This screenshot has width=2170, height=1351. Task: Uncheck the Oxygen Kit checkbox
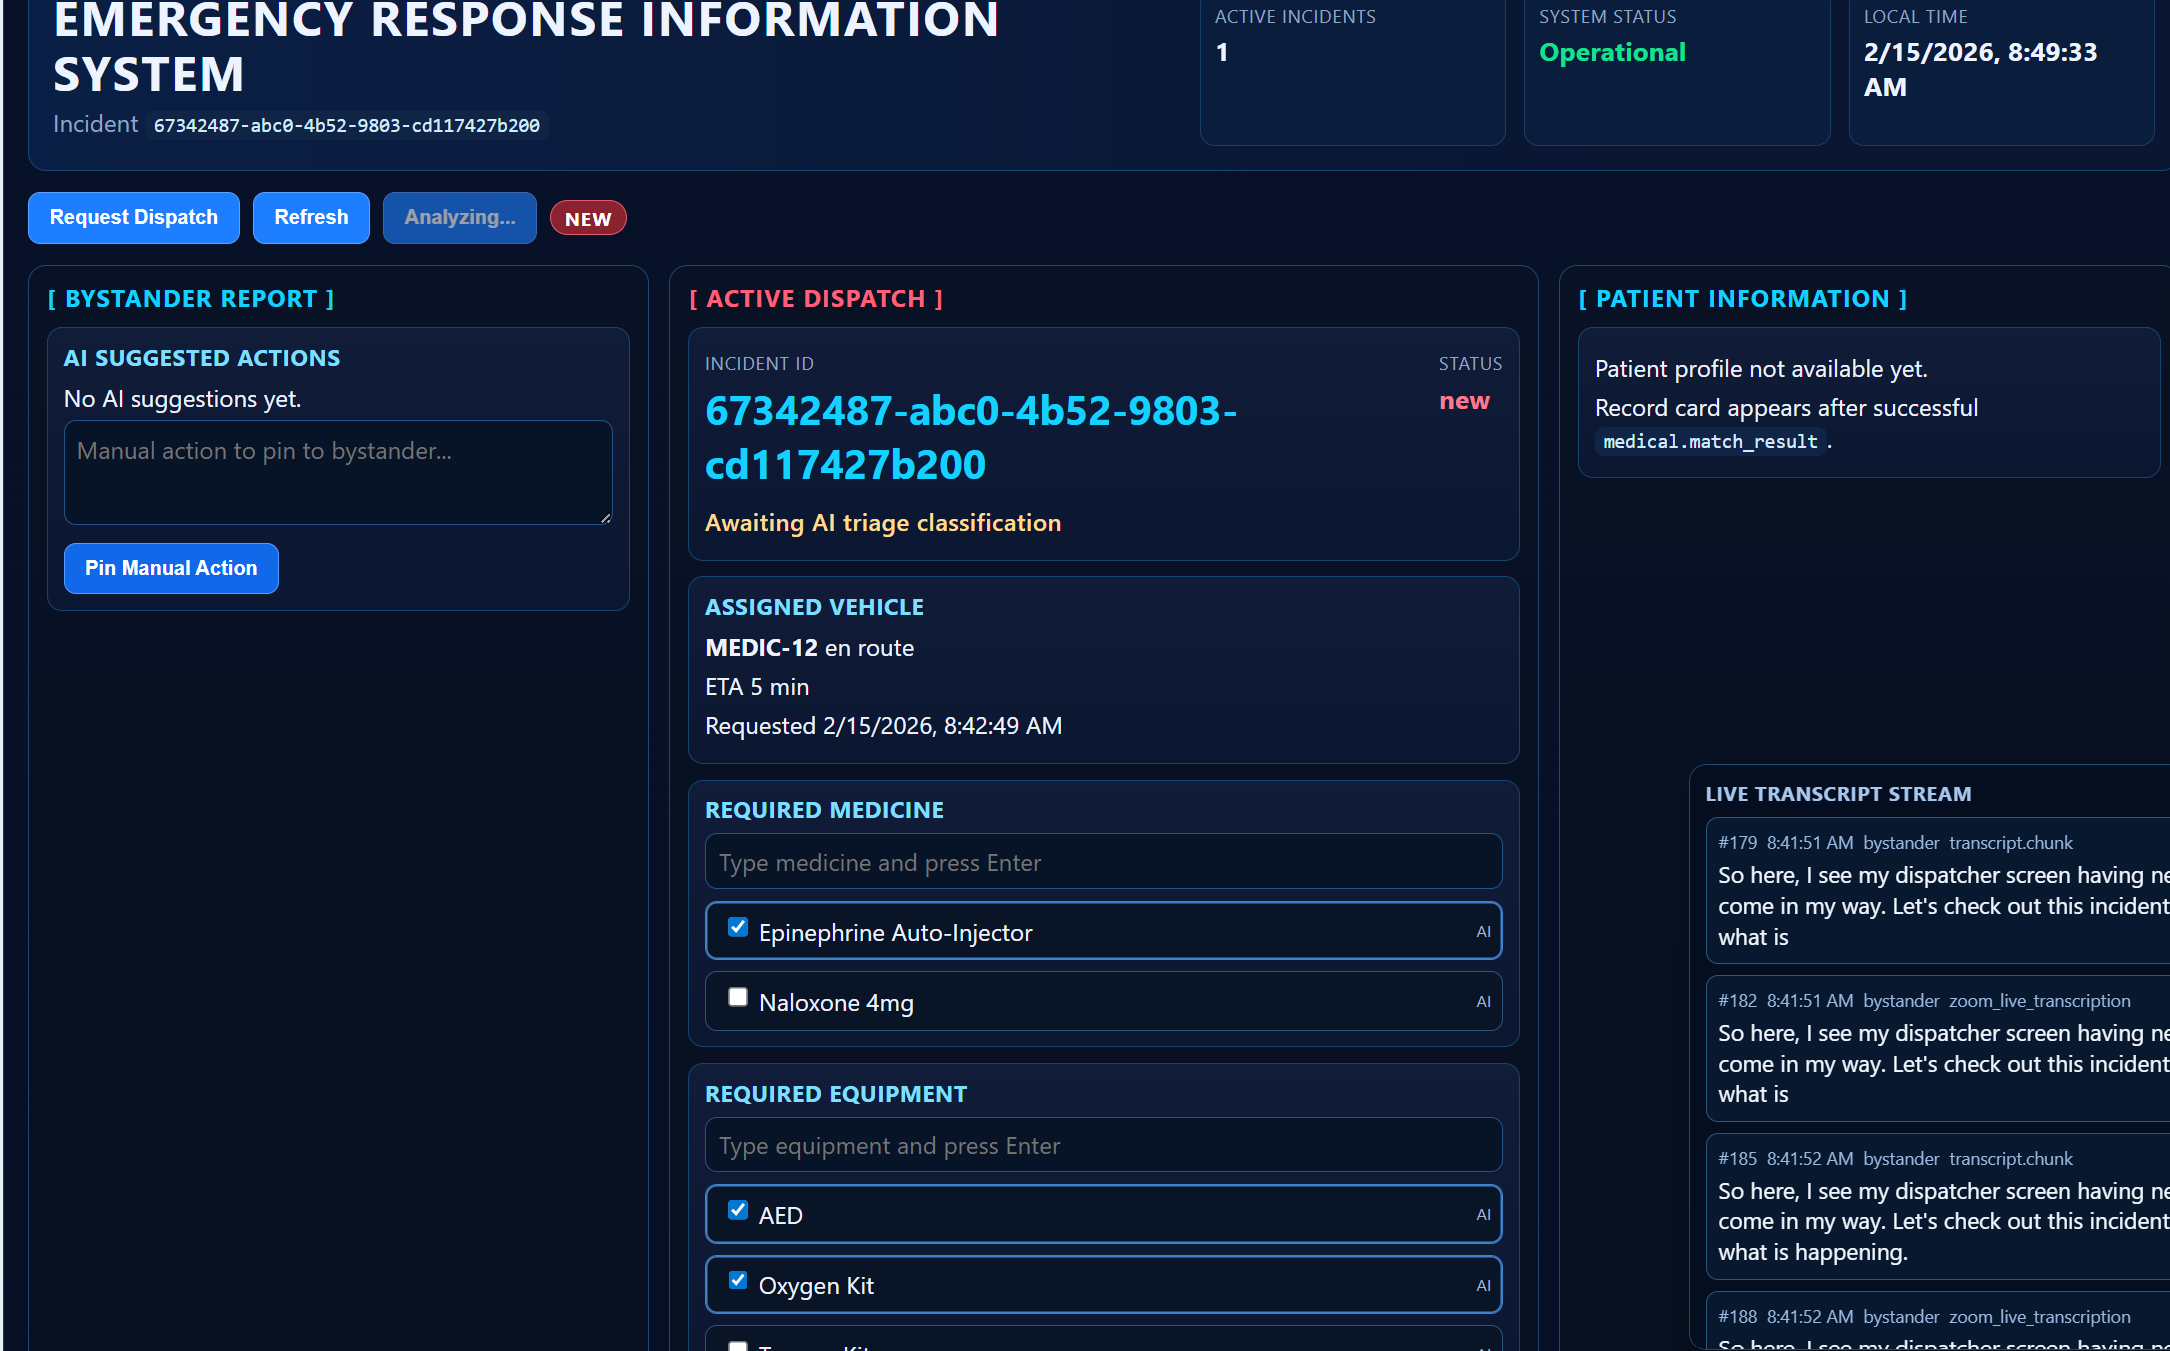tap(738, 1281)
